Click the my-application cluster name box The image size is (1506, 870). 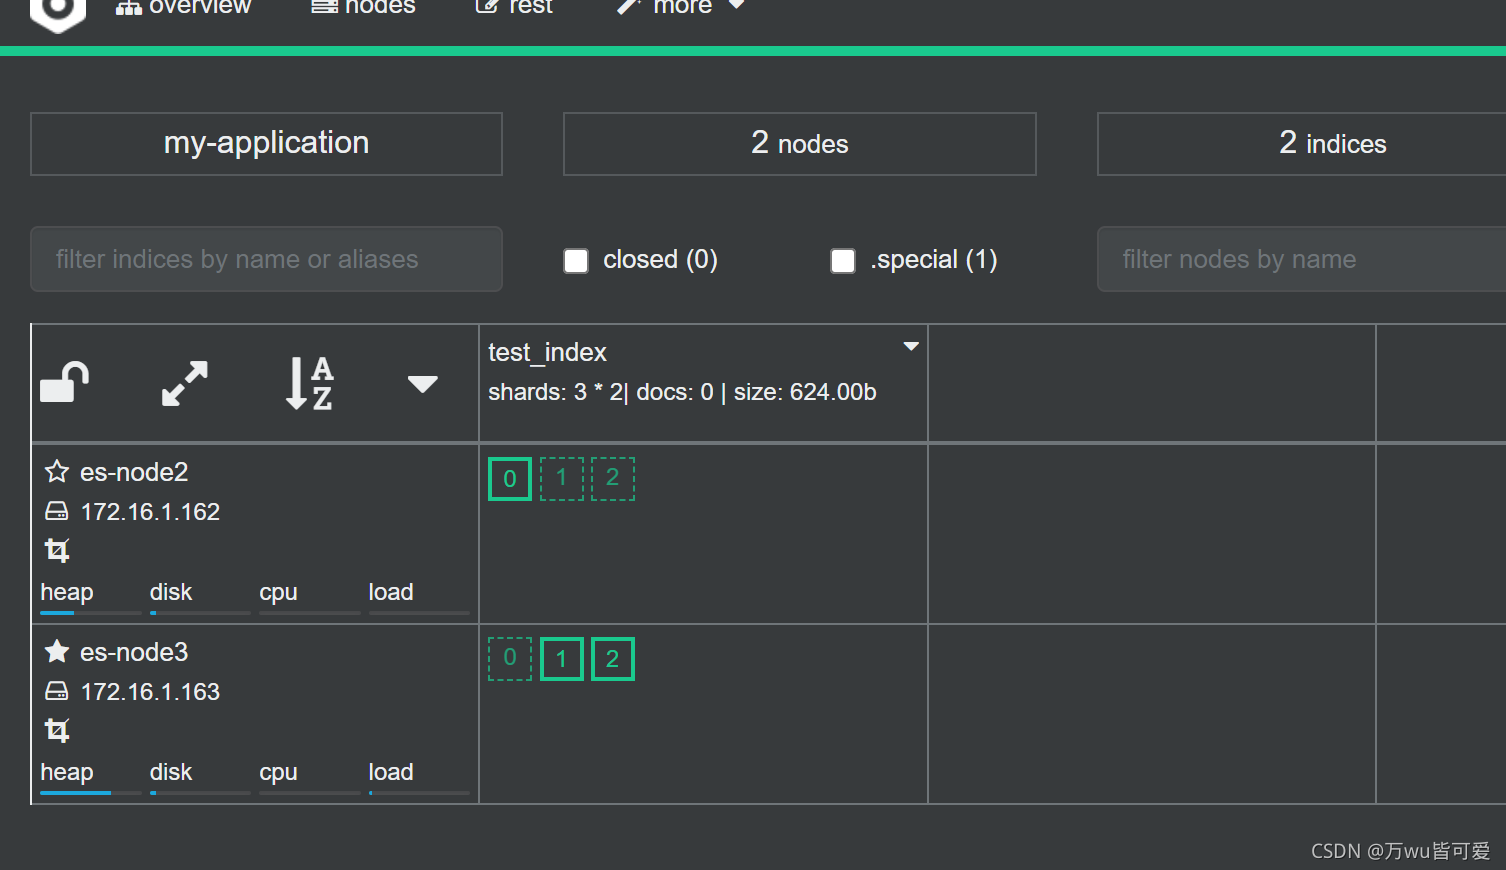pos(266,144)
